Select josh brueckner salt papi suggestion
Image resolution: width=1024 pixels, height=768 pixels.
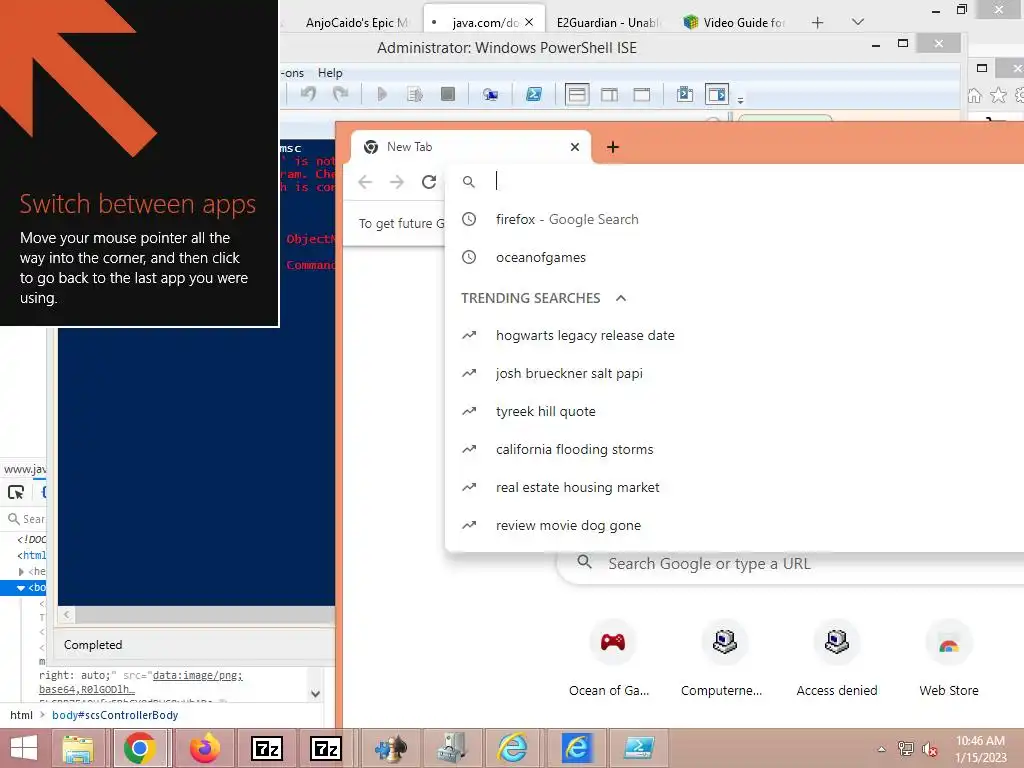tap(734, 374)
